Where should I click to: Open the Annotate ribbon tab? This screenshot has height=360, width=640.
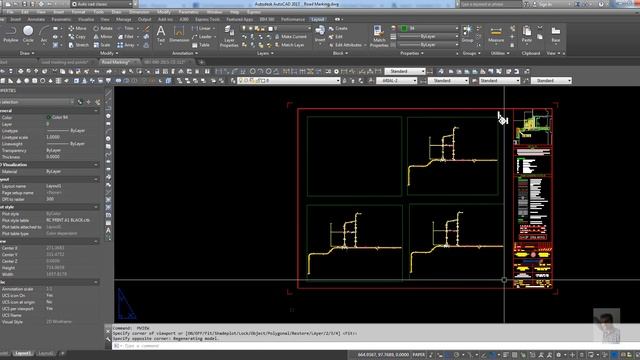tap(36, 19)
